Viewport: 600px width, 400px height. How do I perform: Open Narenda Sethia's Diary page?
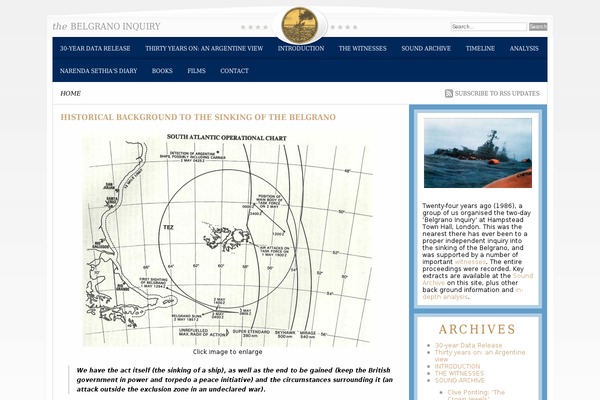click(98, 71)
